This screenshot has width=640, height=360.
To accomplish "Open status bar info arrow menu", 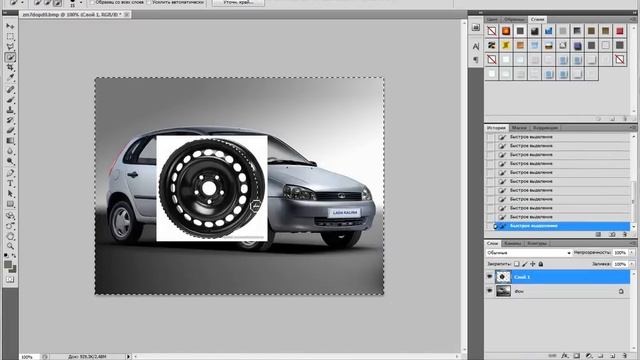I will click(128, 356).
